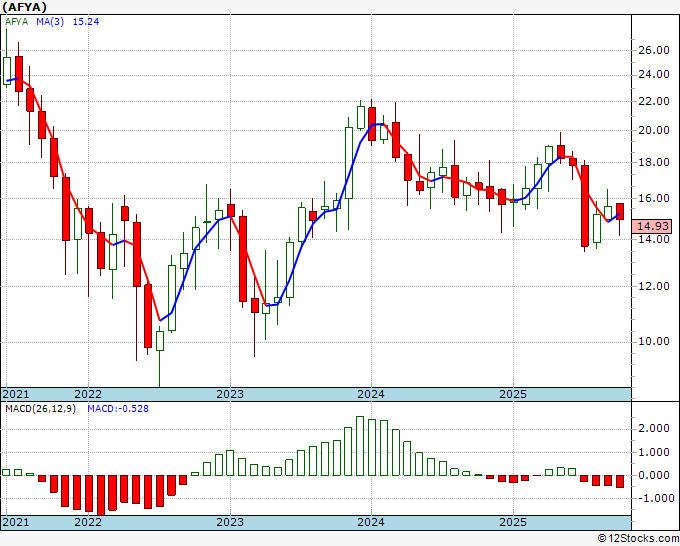Click the MACD:-0.528 value readout
The image size is (680, 546).
pyautogui.click(x=118, y=409)
